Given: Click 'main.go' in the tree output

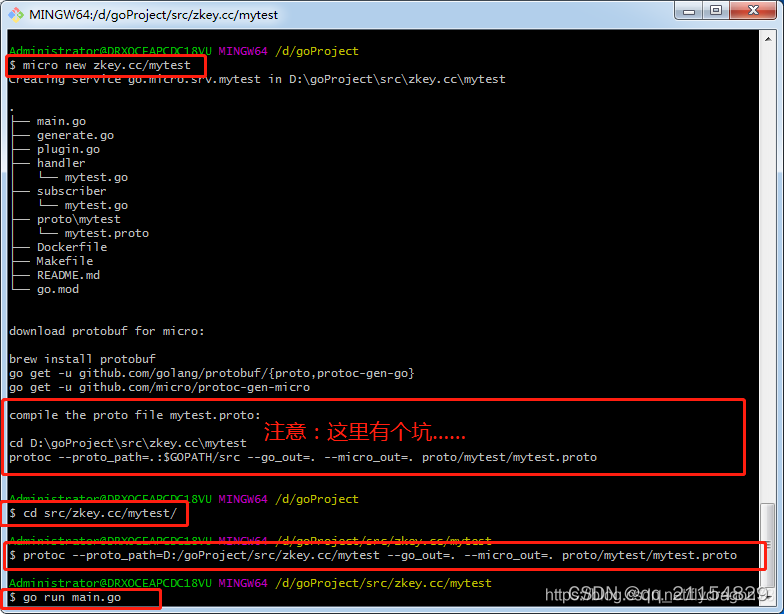Looking at the screenshot, I should click(61, 121).
